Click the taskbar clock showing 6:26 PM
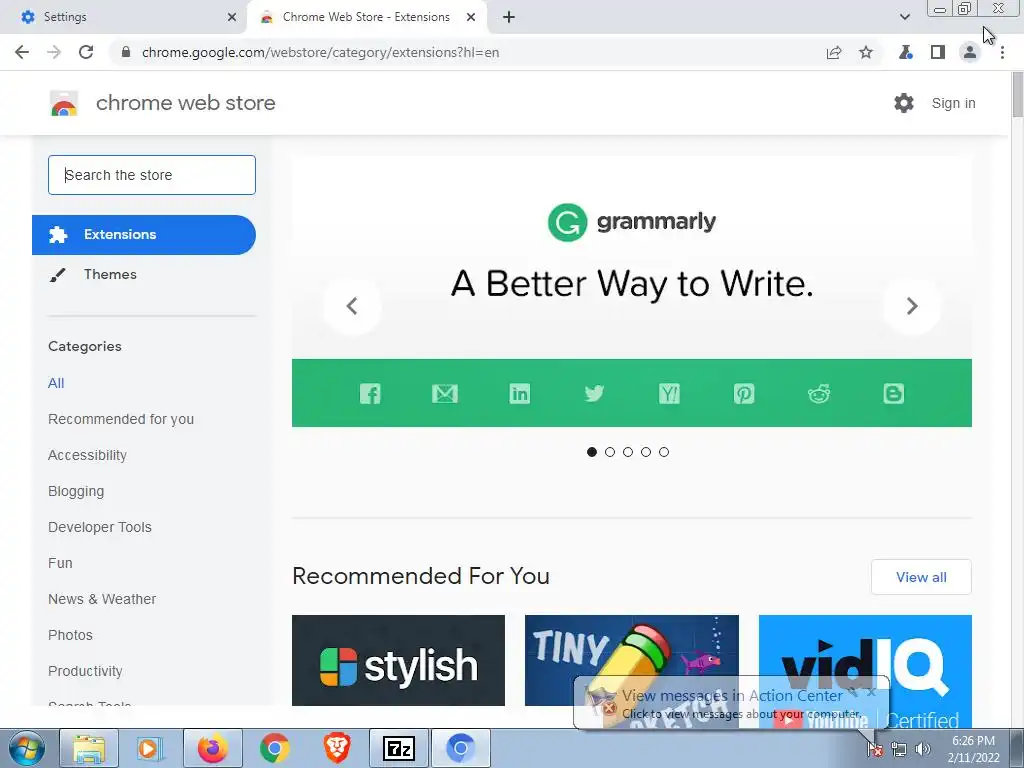 click(973, 749)
